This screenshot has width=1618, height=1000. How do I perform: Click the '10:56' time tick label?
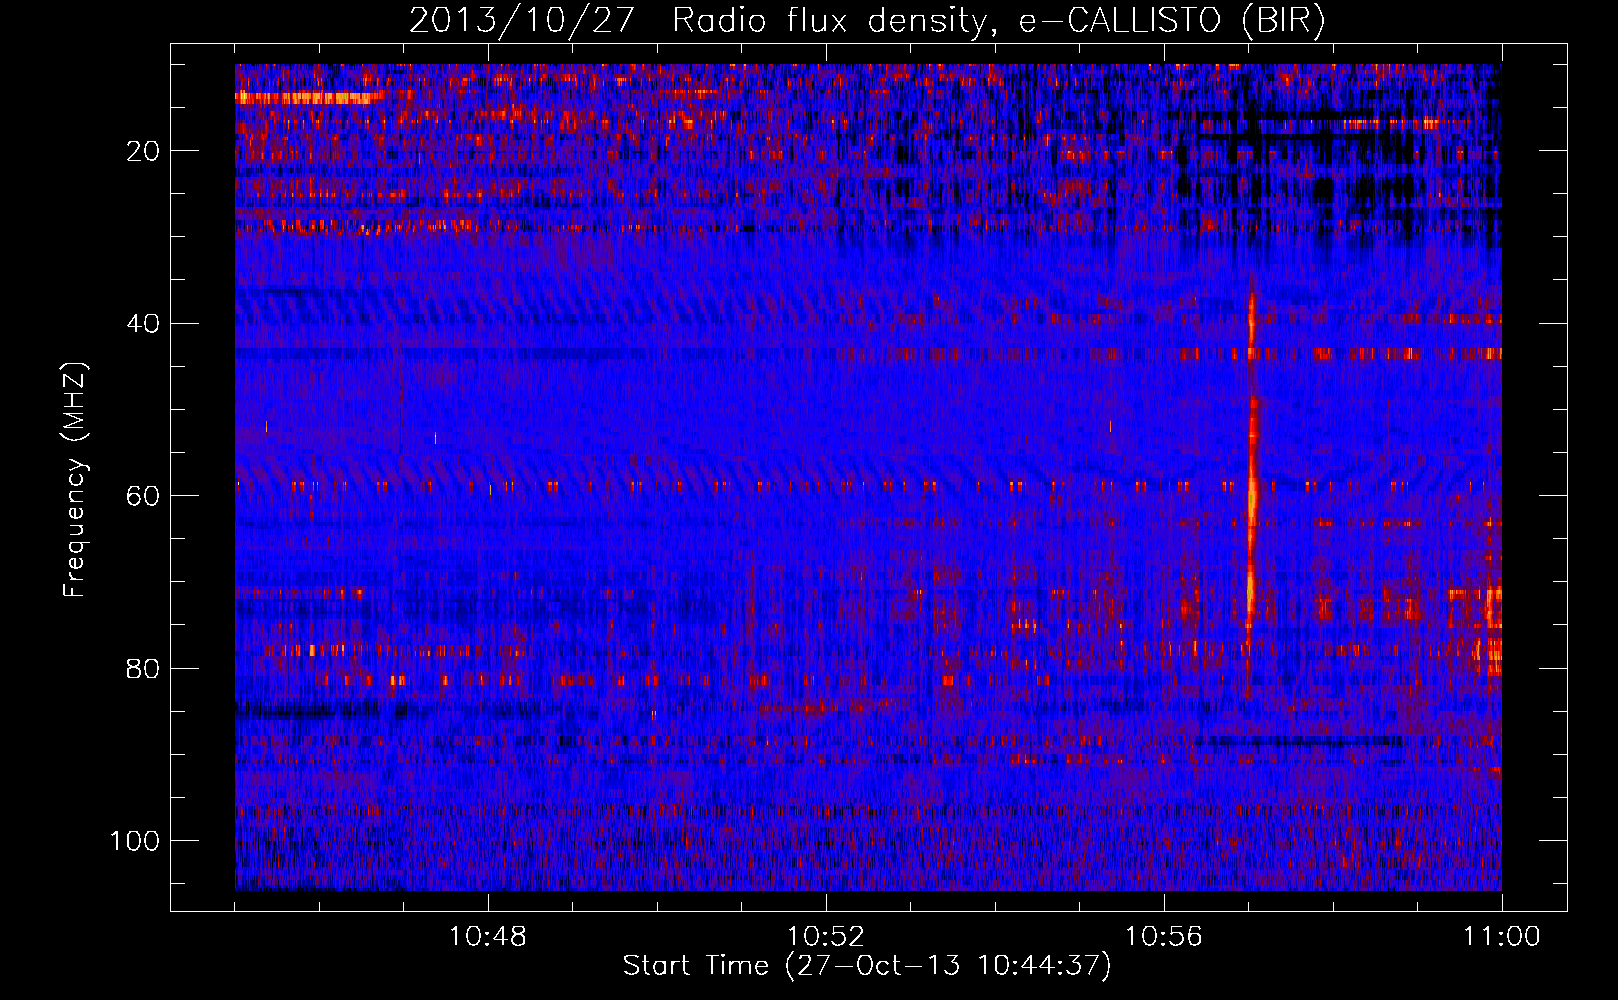click(x=1163, y=937)
